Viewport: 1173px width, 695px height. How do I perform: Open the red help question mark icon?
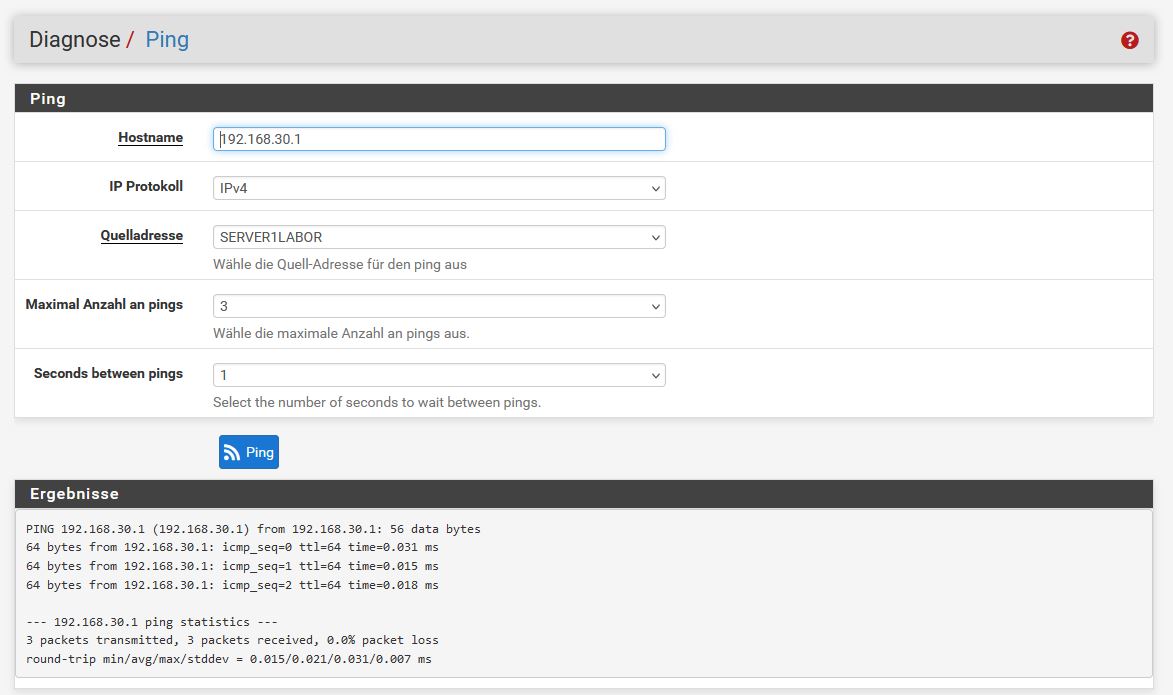1129,41
